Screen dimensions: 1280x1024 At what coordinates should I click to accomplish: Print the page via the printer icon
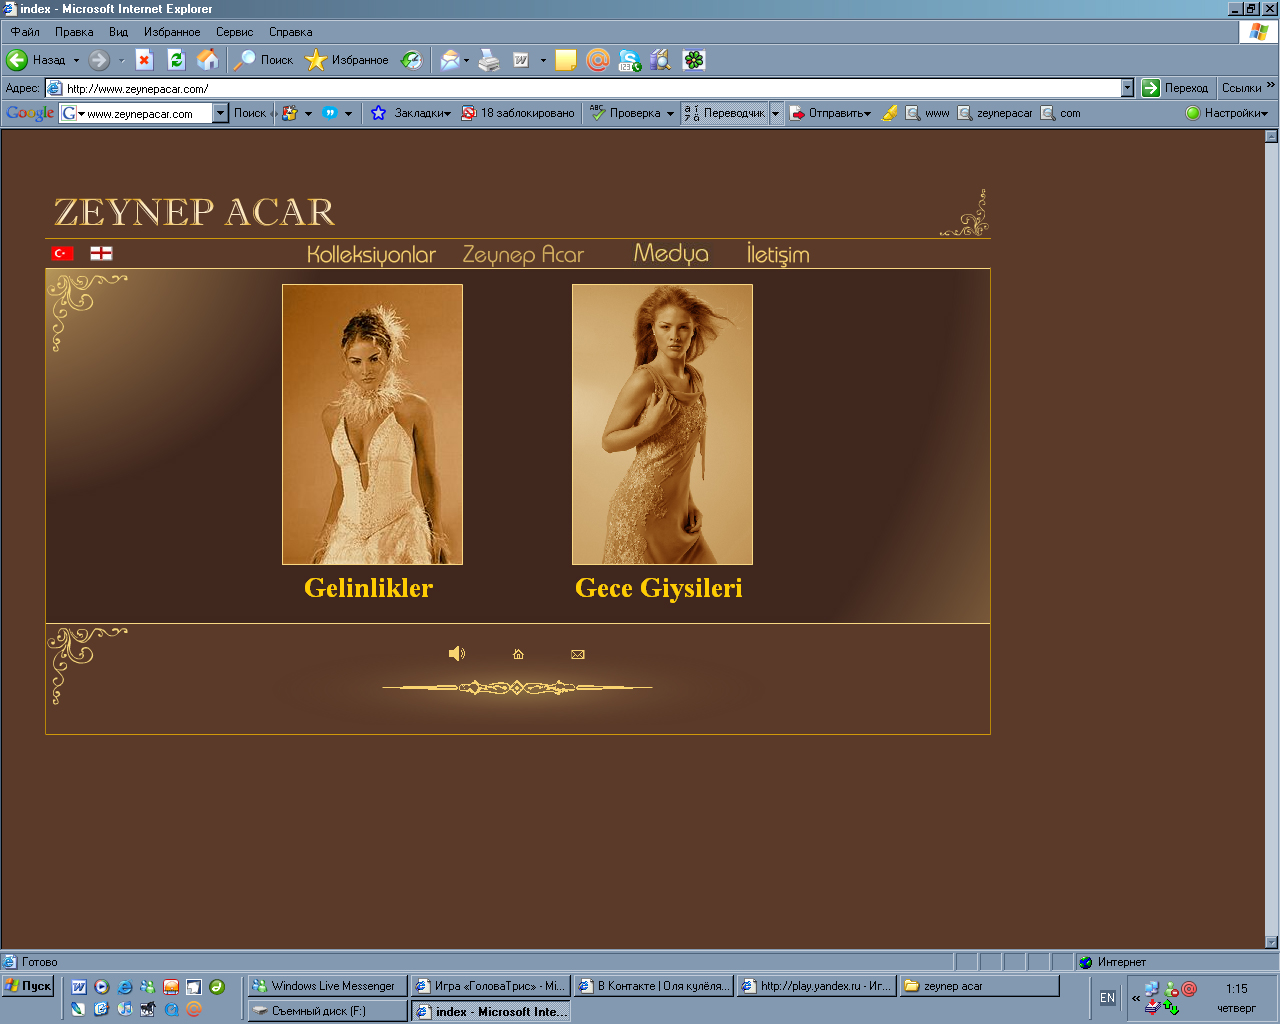click(488, 60)
